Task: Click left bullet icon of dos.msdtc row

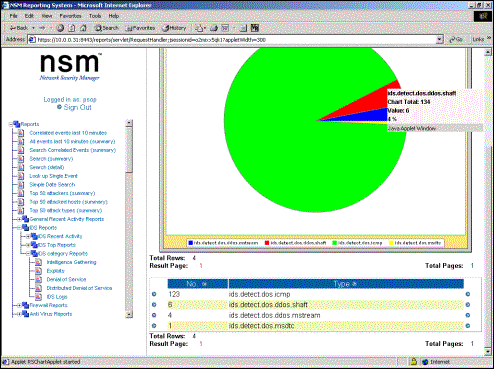Action: (x=154, y=326)
